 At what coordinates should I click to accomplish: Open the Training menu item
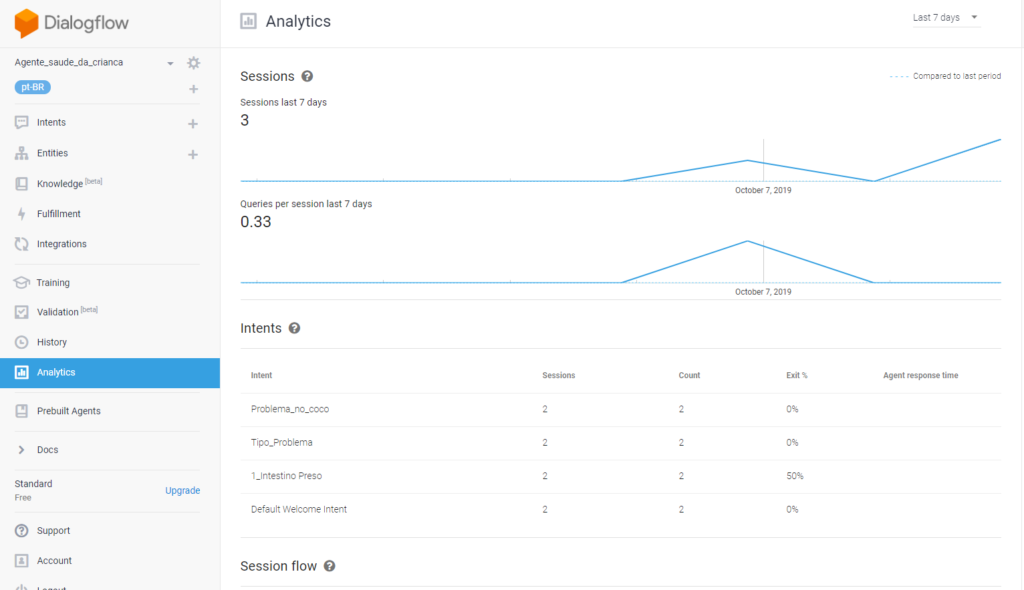(53, 283)
